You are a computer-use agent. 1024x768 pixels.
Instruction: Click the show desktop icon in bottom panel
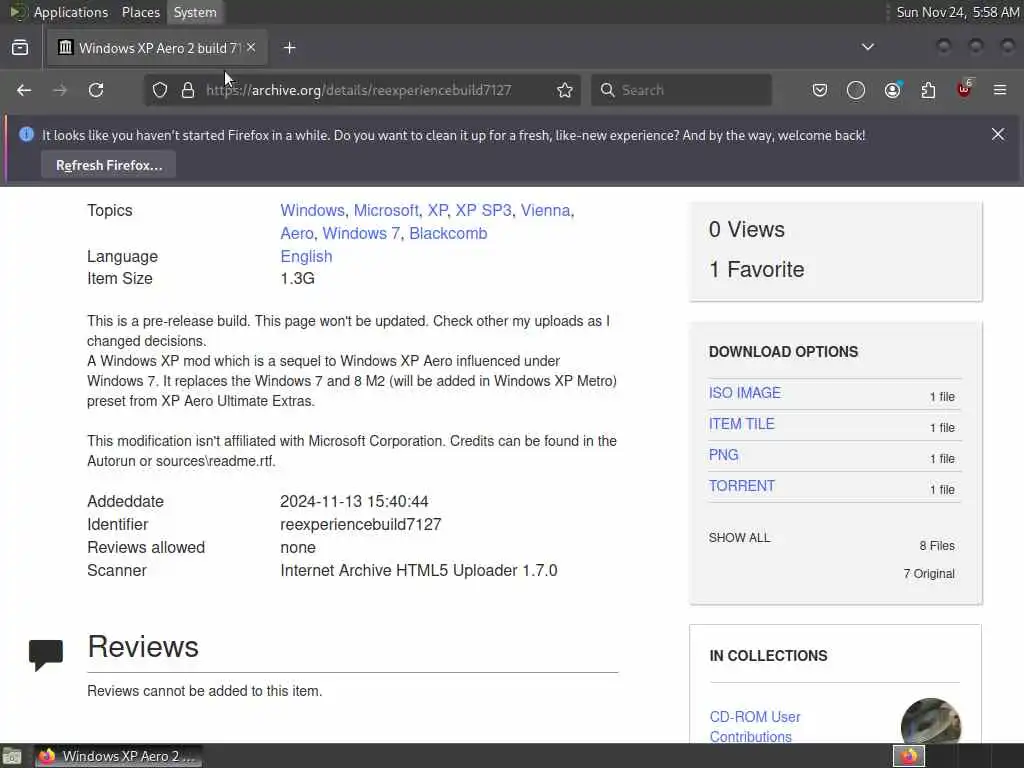point(12,757)
